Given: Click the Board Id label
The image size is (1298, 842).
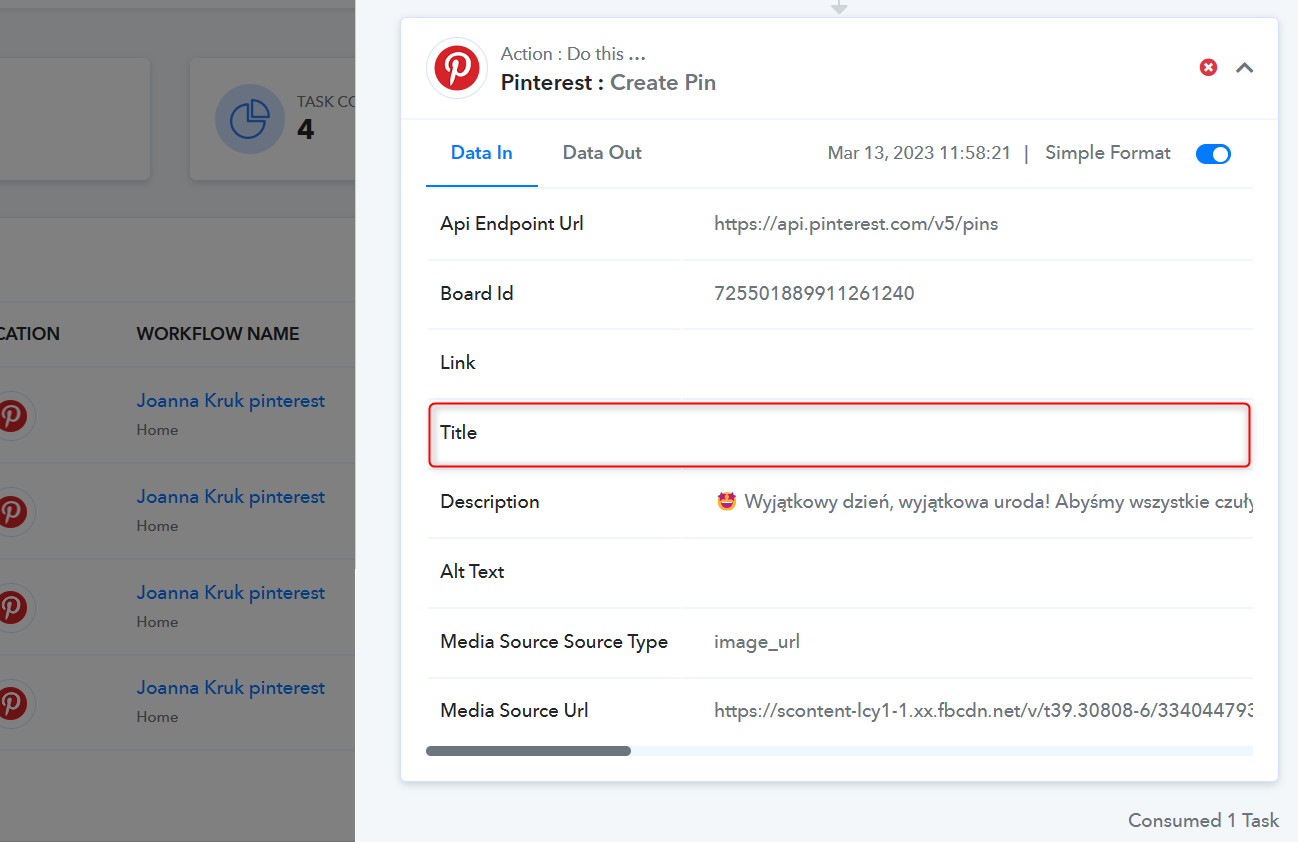Looking at the screenshot, I should point(476,294).
